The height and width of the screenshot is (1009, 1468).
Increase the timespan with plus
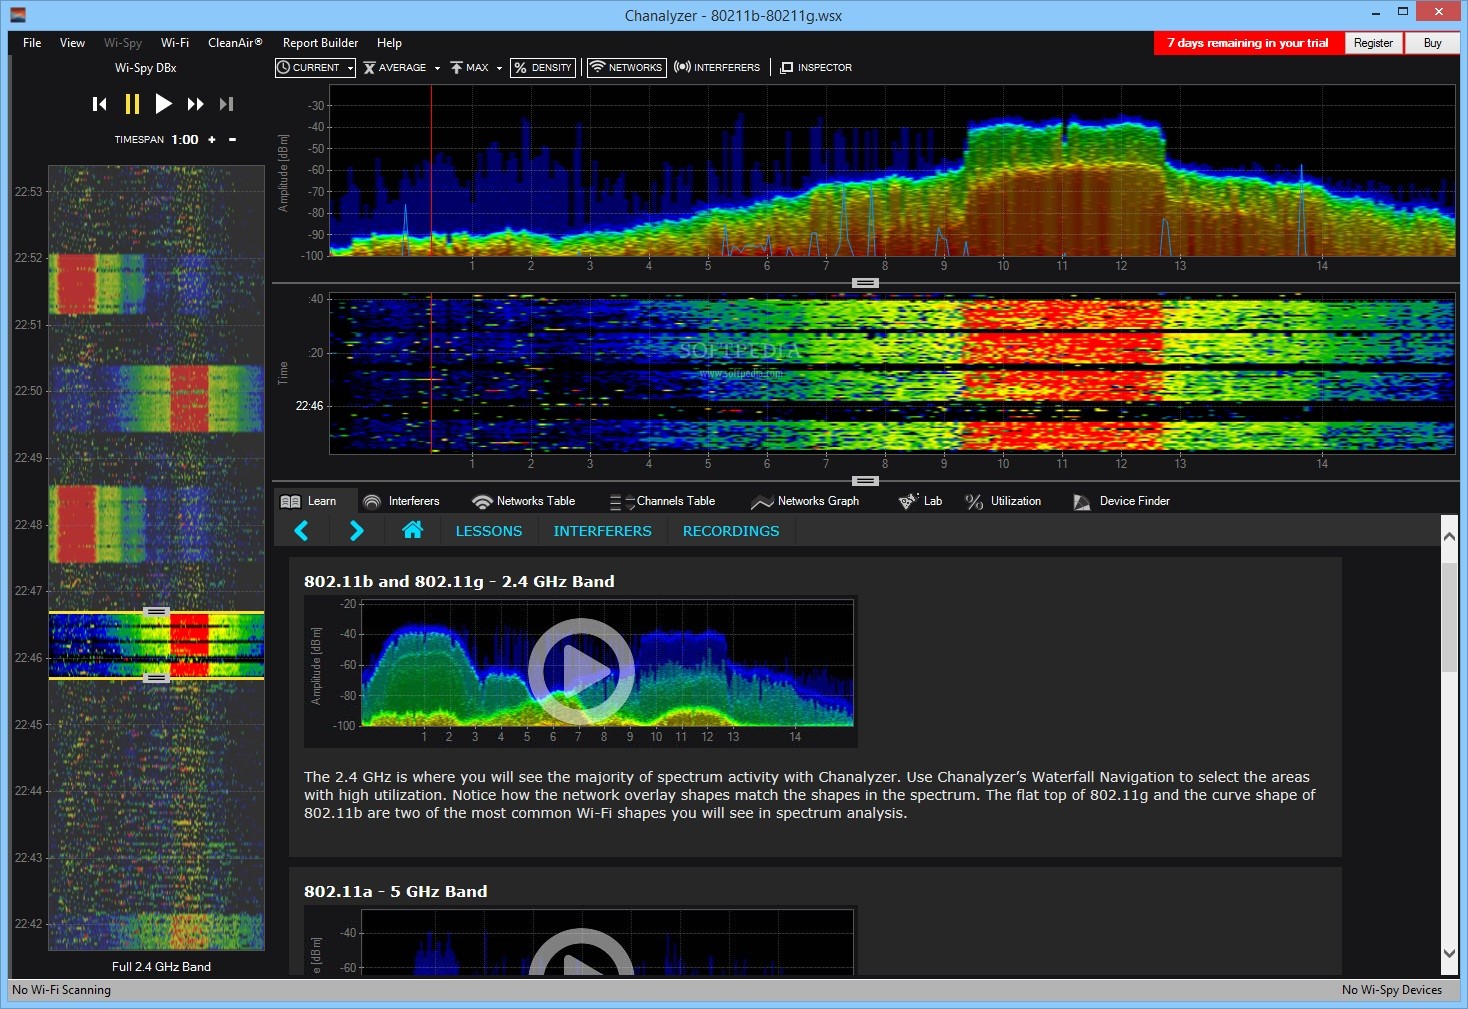212,140
